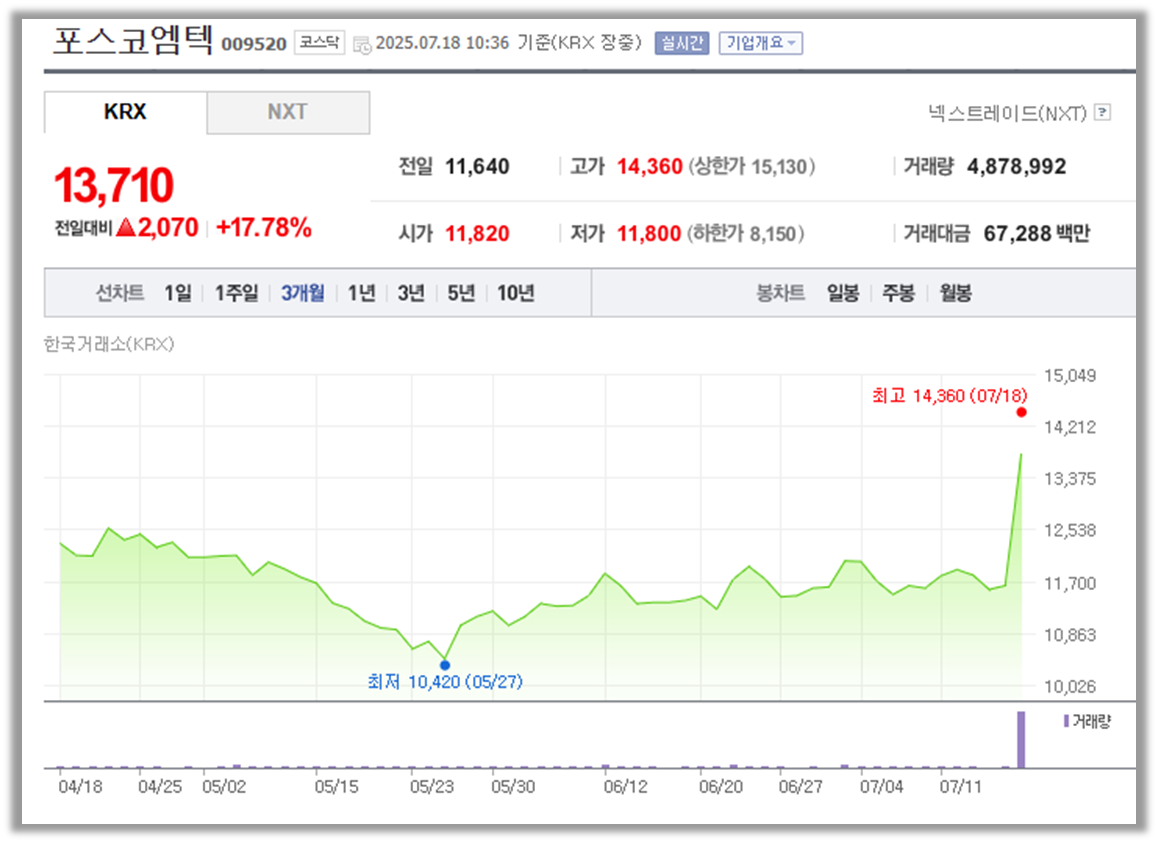The image size is (1158, 843).
Task: Show the 월봉 monthly candle chart
Action: pyautogui.click(x=956, y=293)
